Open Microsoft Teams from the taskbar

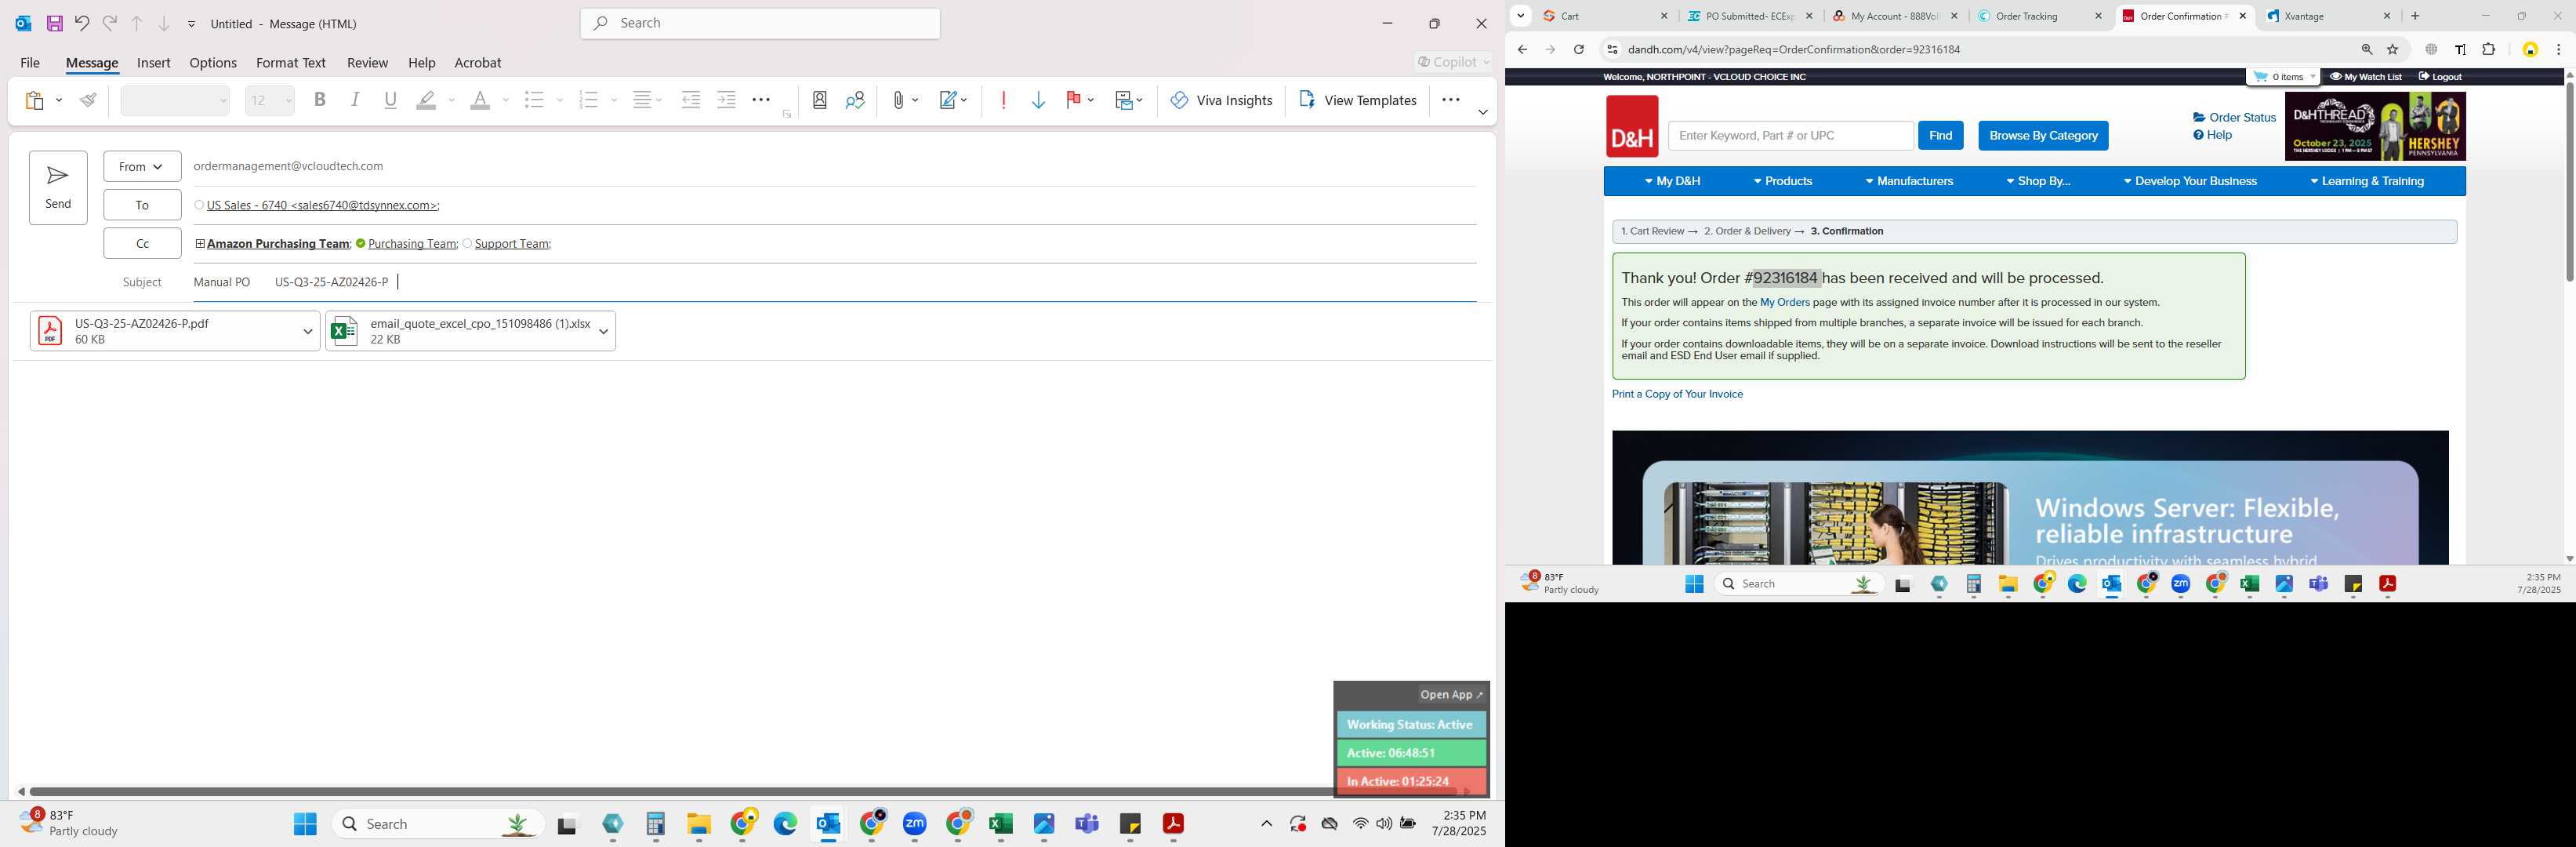[x=1087, y=823]
